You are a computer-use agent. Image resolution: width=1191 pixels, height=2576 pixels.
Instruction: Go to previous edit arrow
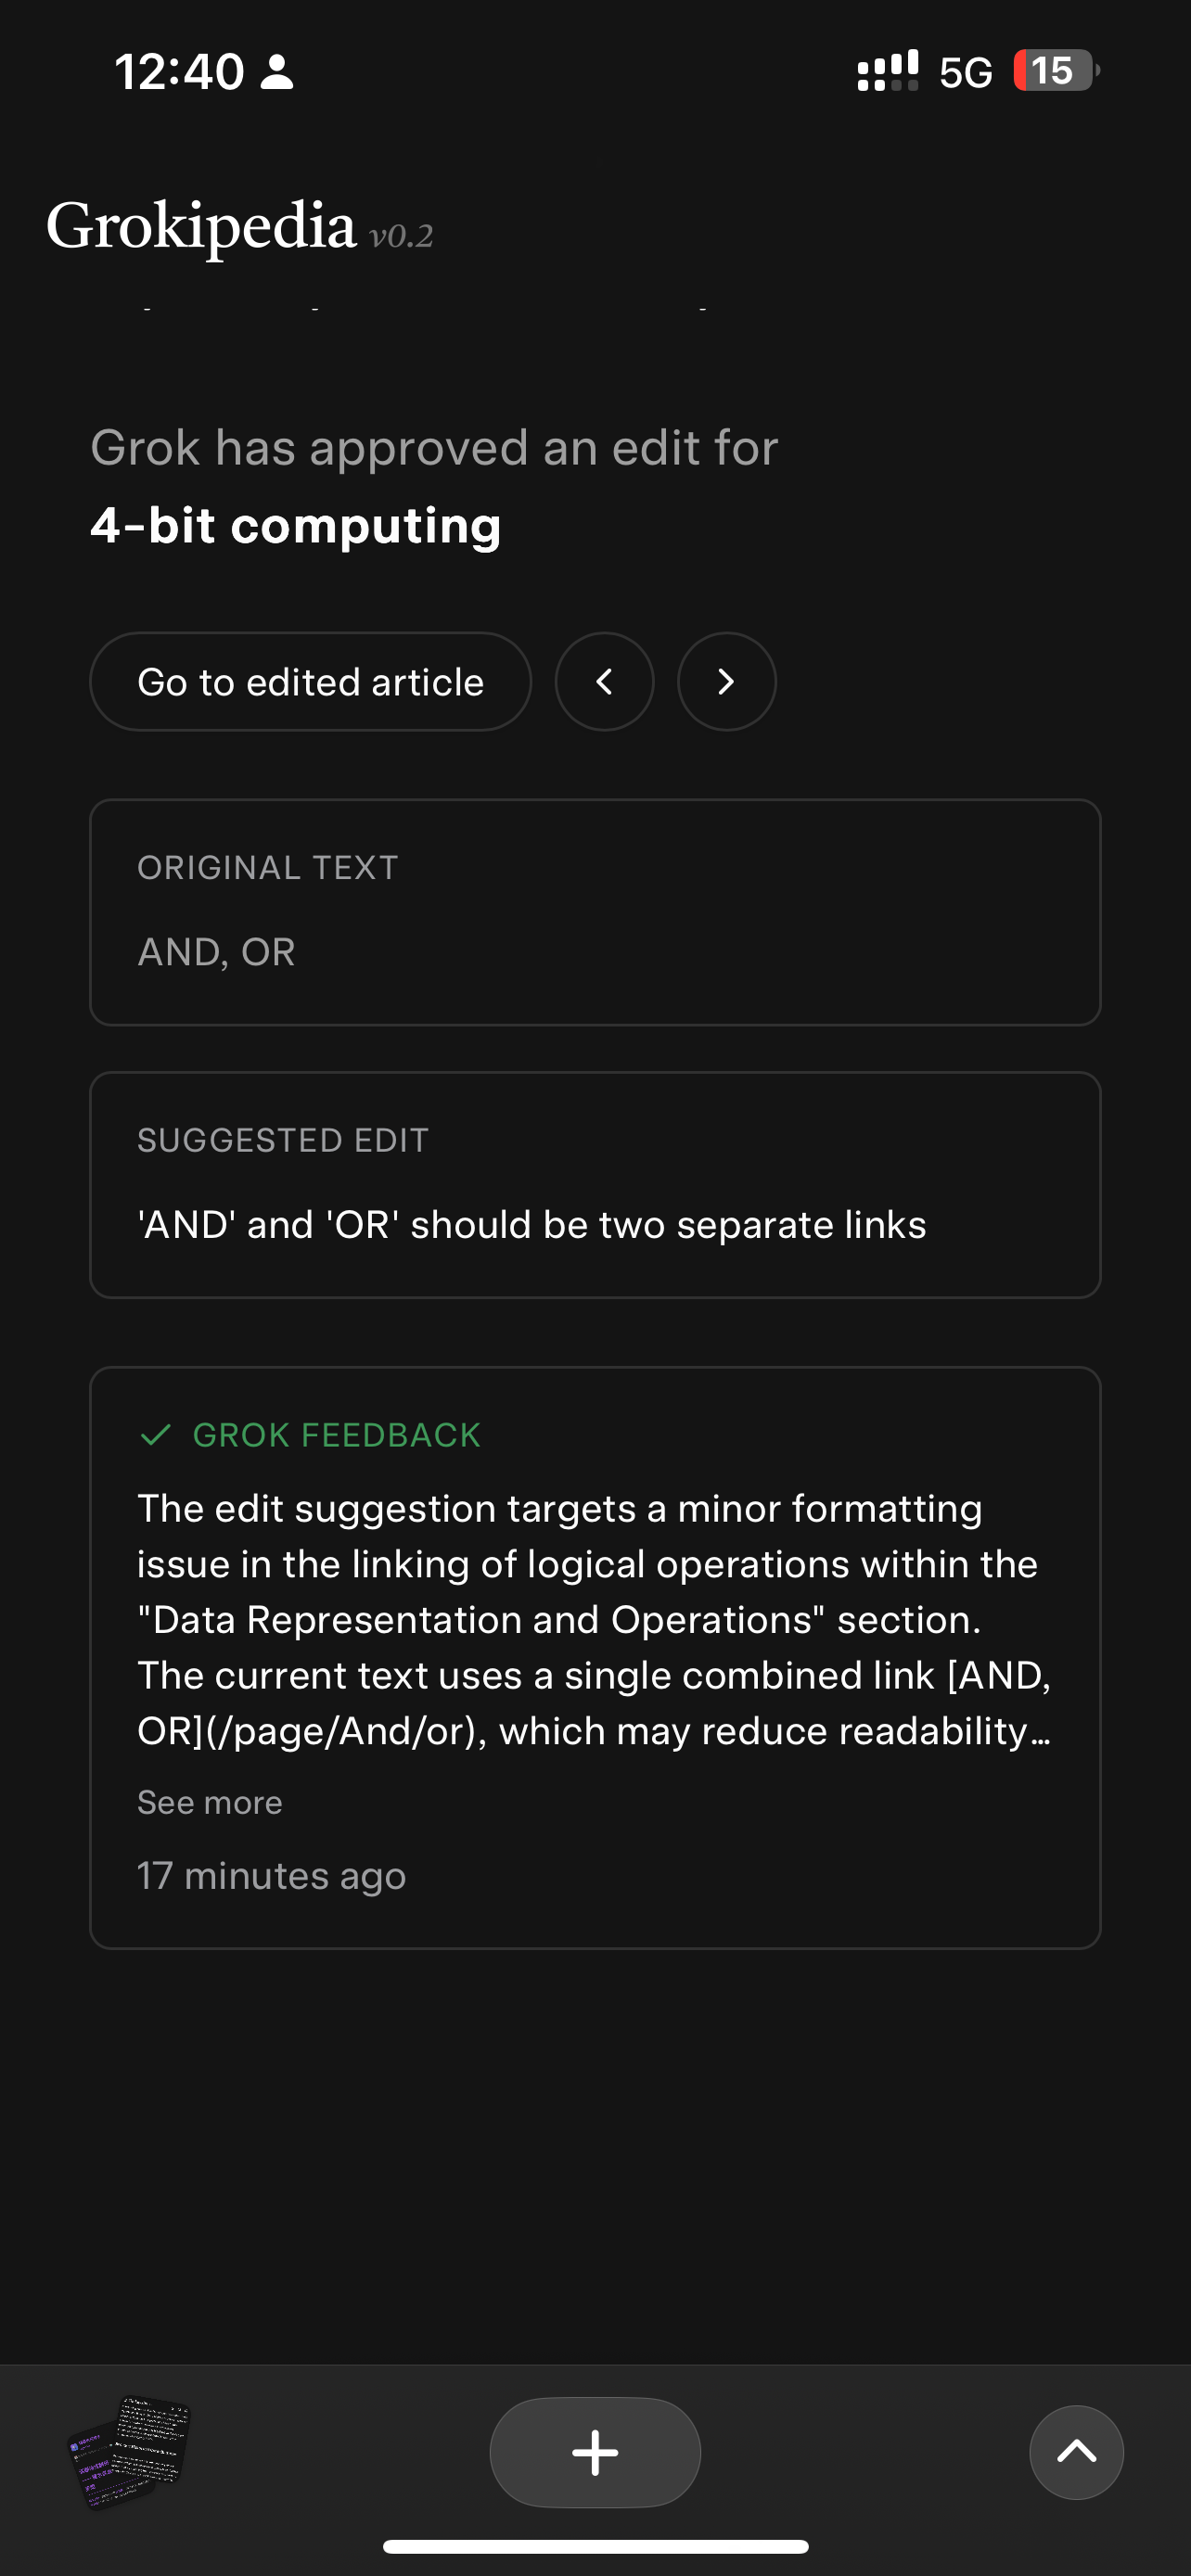[x=604, y=682]
